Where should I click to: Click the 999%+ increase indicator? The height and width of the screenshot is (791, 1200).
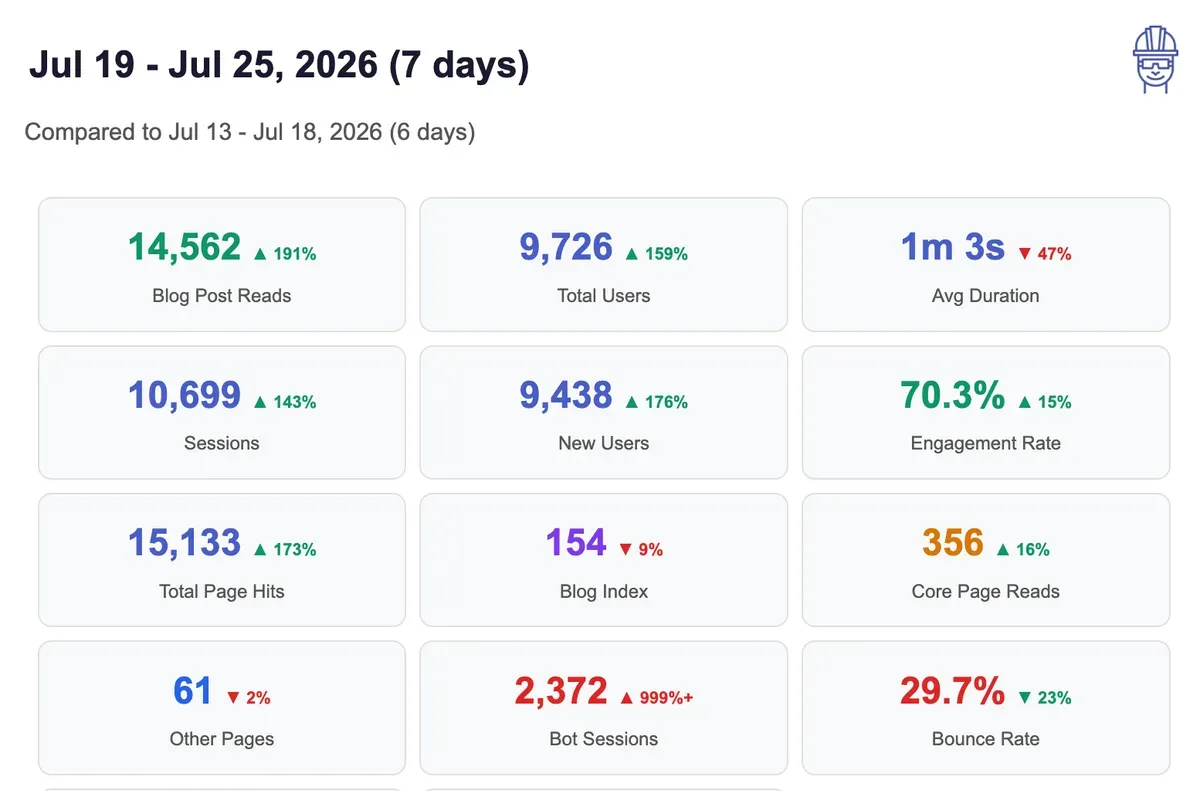click(x=657, y=698)
